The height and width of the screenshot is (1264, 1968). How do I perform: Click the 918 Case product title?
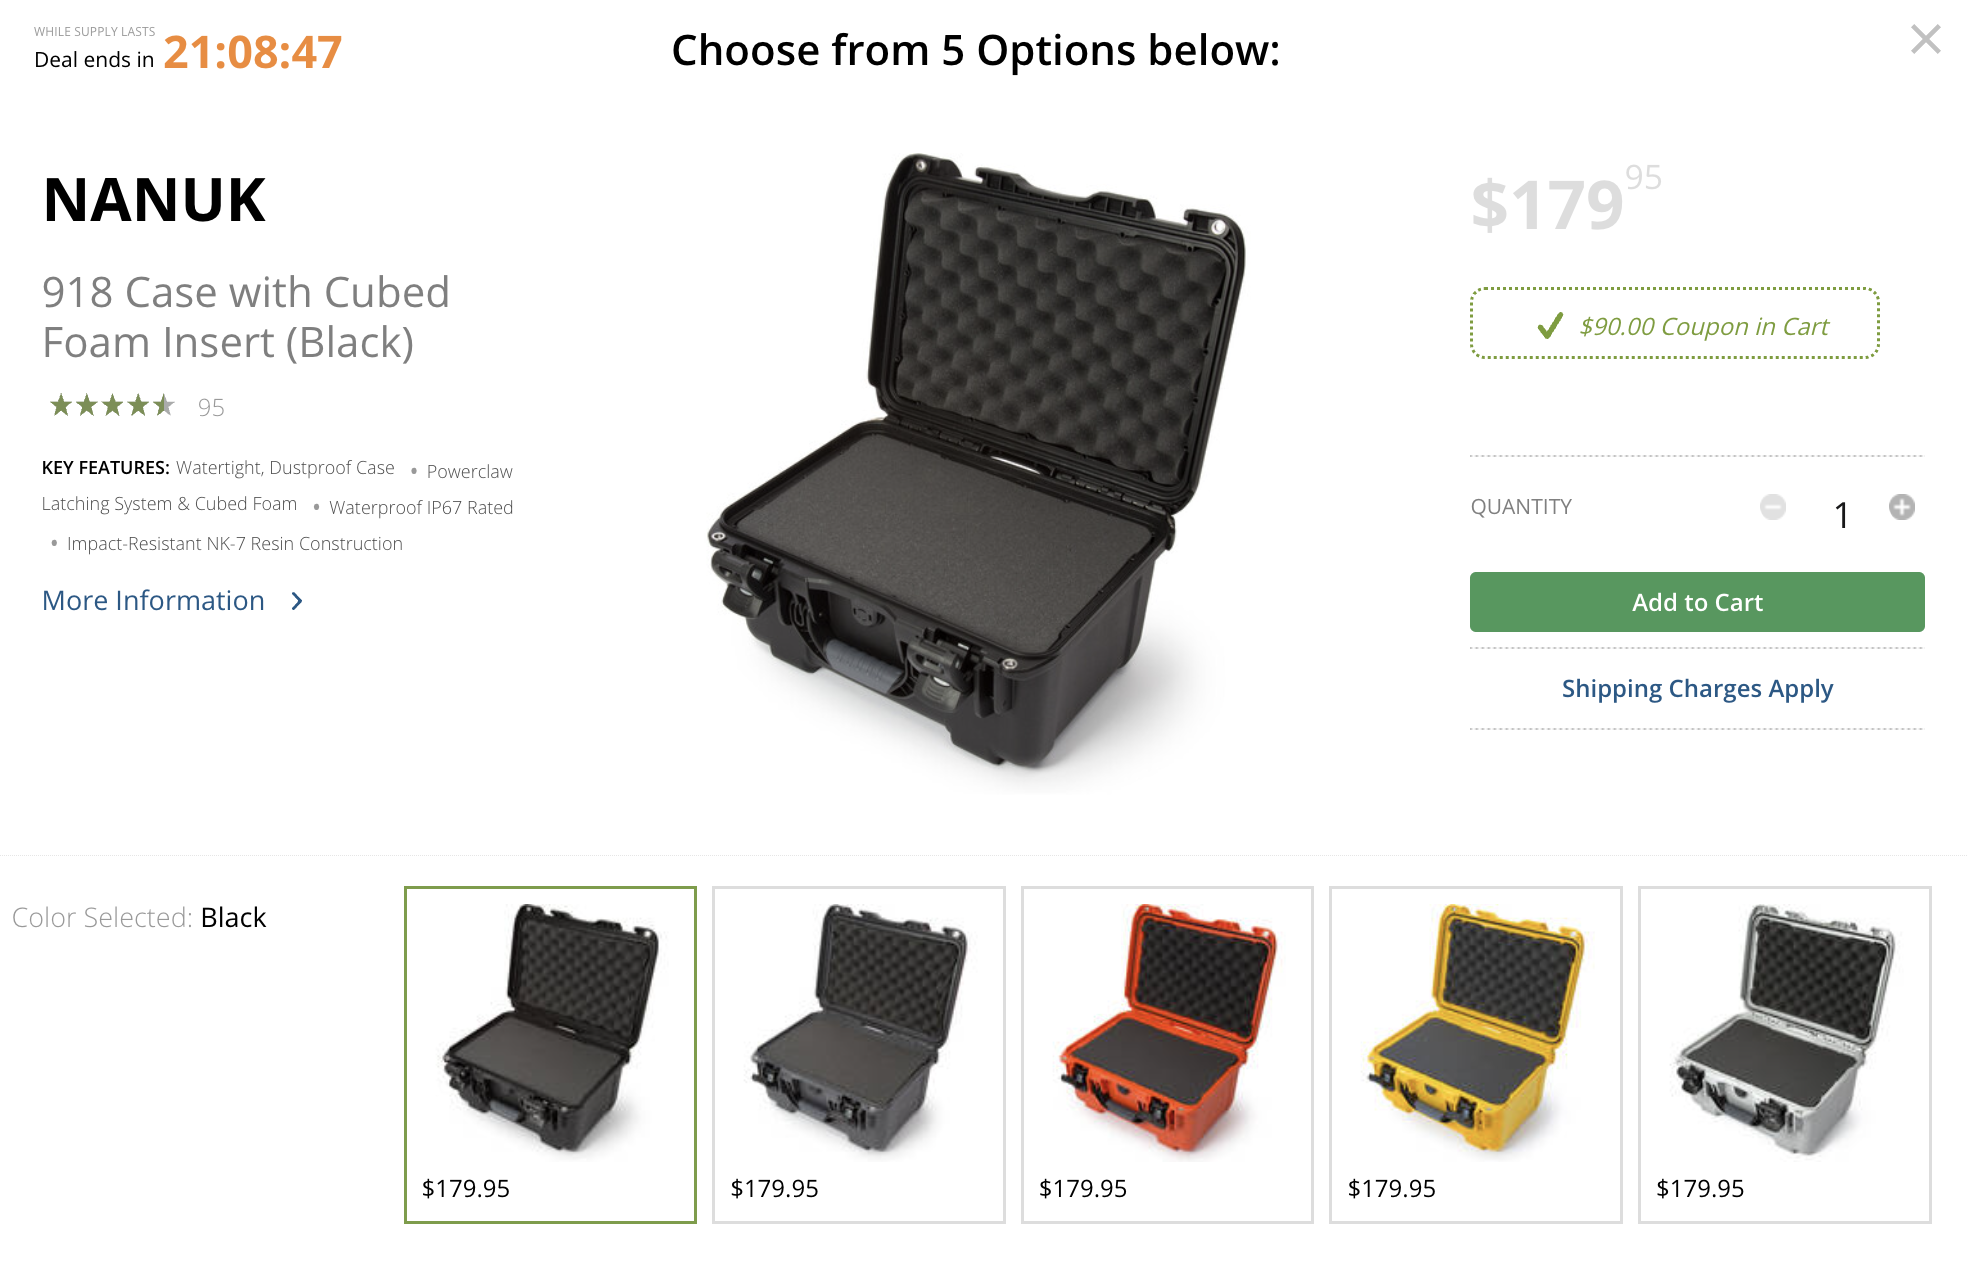click(x=246, y=317)
